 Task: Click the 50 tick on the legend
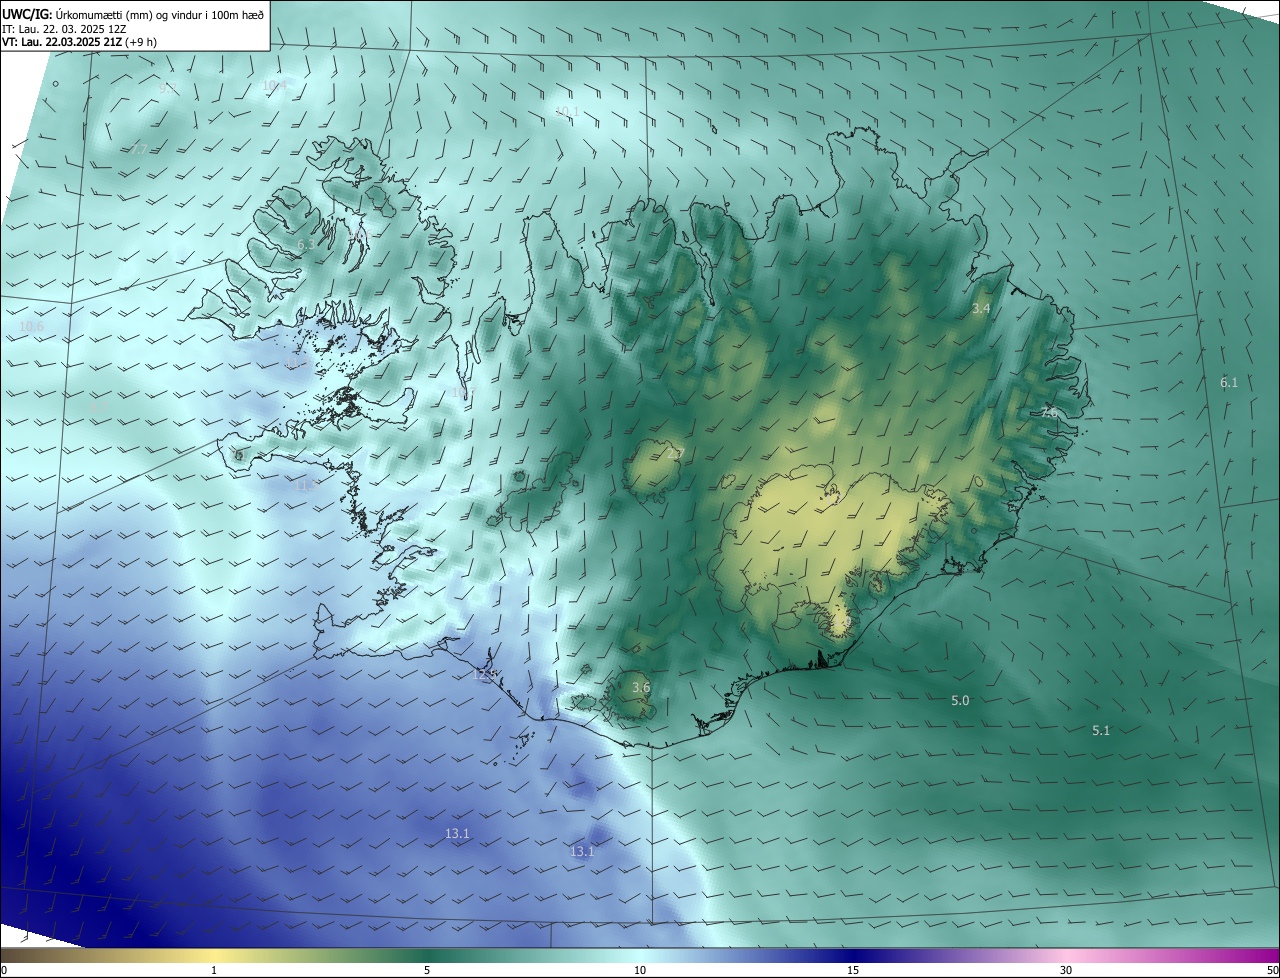pyautogui.click(x=1272, y=970)
